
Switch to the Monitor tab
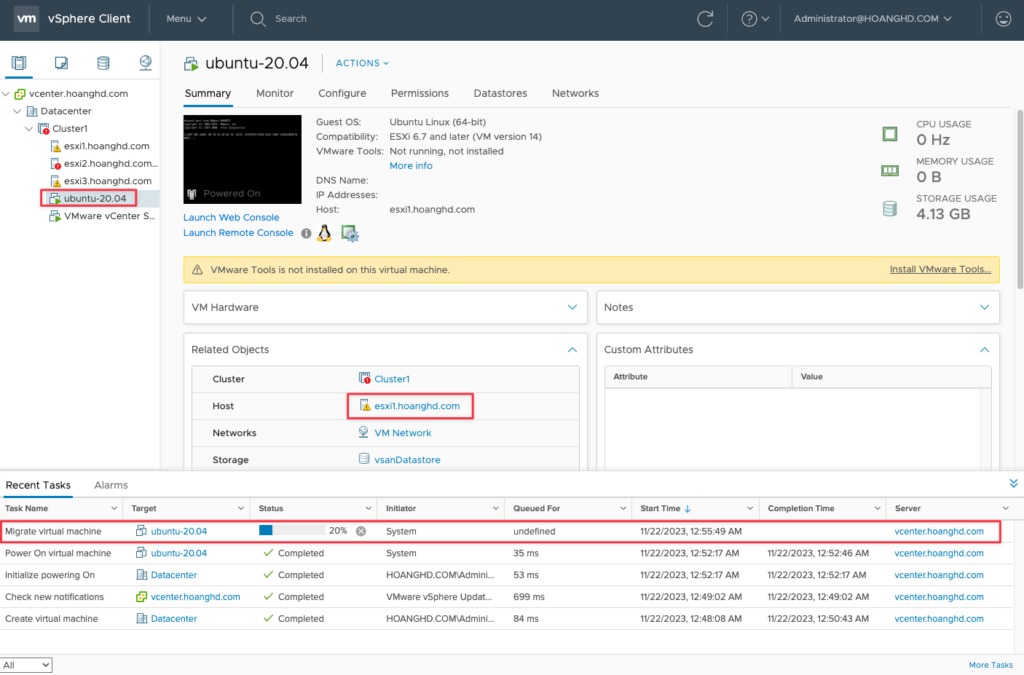[274, 93]
